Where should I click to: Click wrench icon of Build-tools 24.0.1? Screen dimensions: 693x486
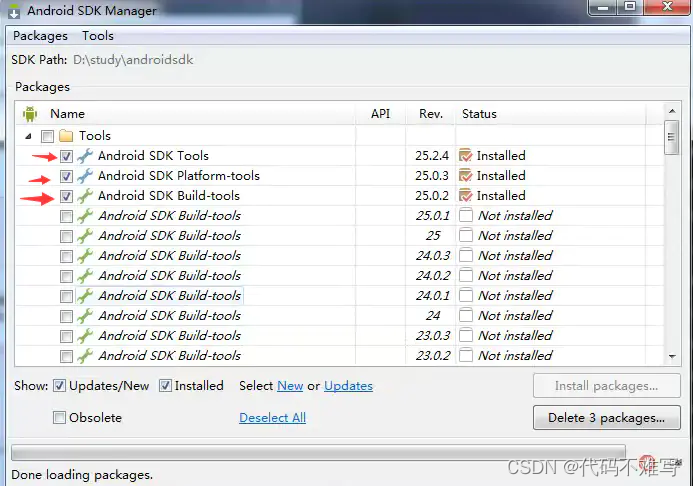(85, 296)
